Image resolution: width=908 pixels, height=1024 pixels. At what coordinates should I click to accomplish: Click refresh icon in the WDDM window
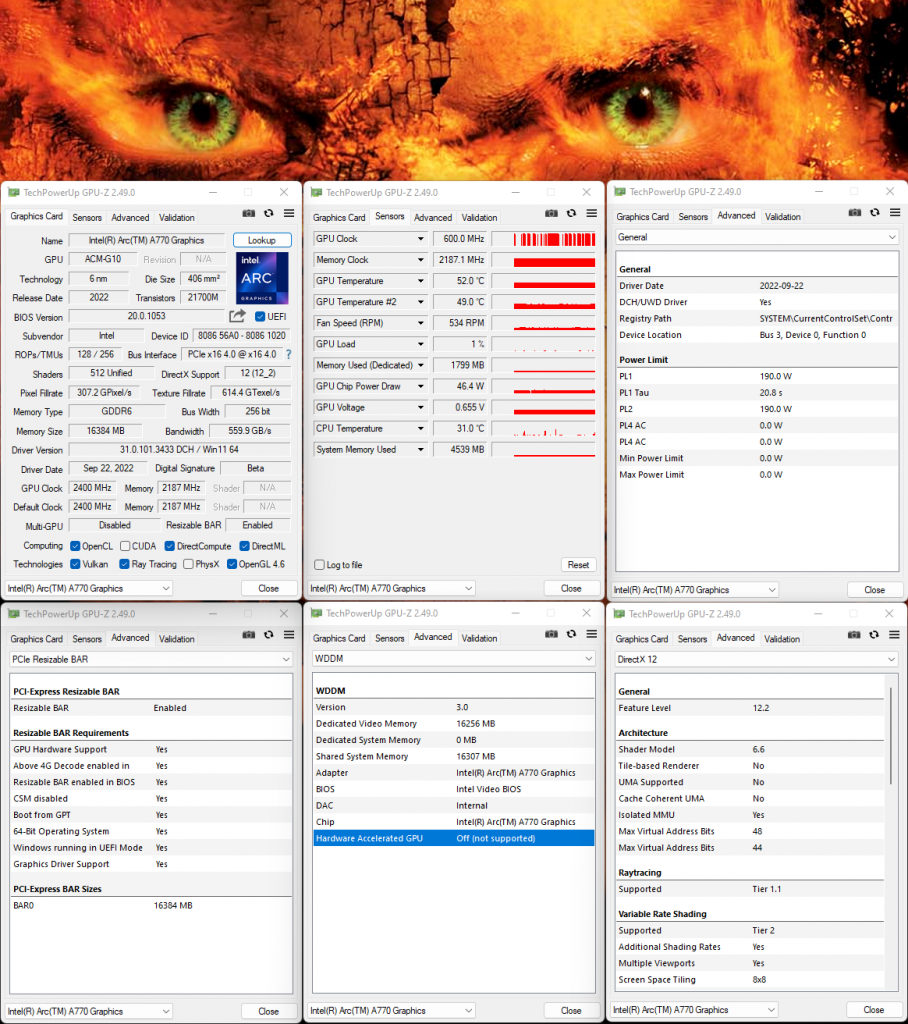(x=572, y=633)
